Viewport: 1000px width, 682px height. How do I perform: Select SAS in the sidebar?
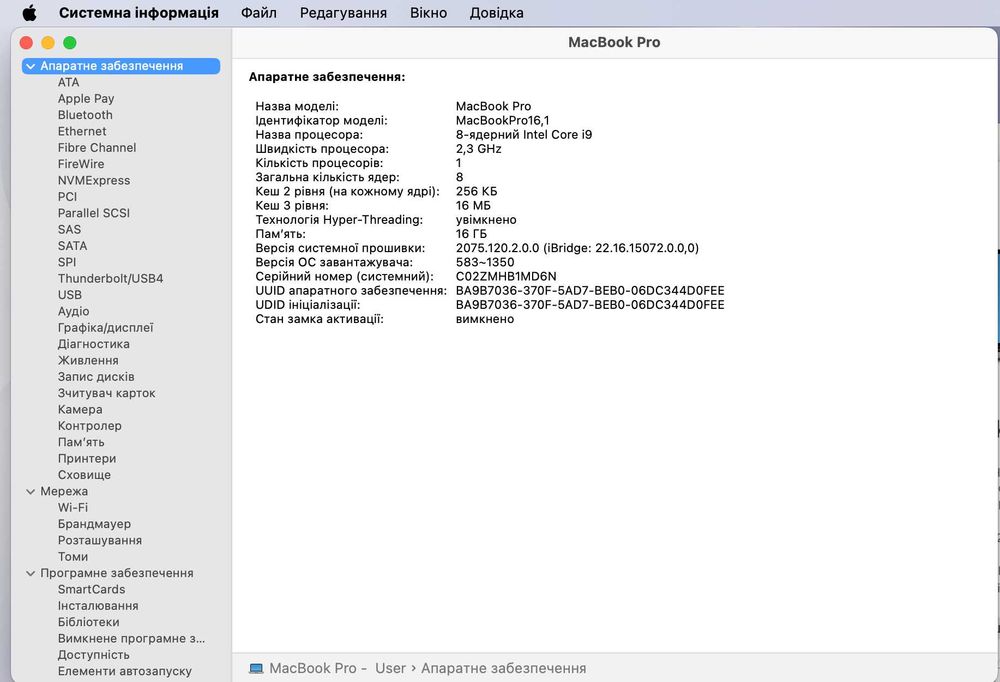(69, 229)
